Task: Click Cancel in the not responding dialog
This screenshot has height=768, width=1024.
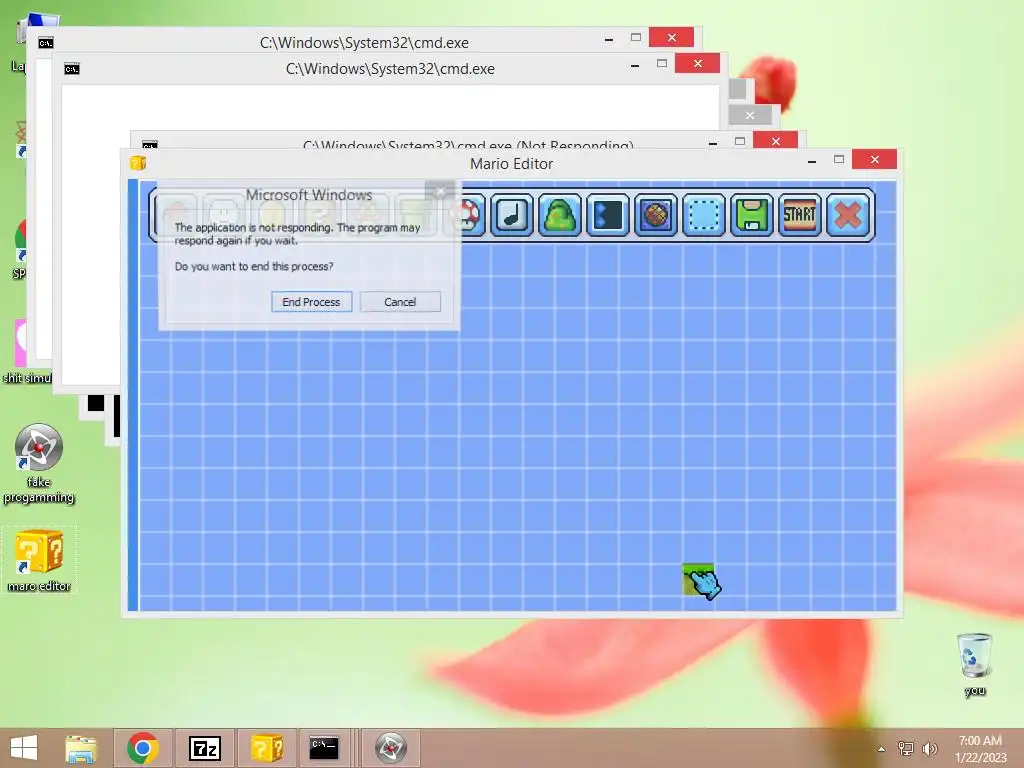Action: click(x=400, y=302)
